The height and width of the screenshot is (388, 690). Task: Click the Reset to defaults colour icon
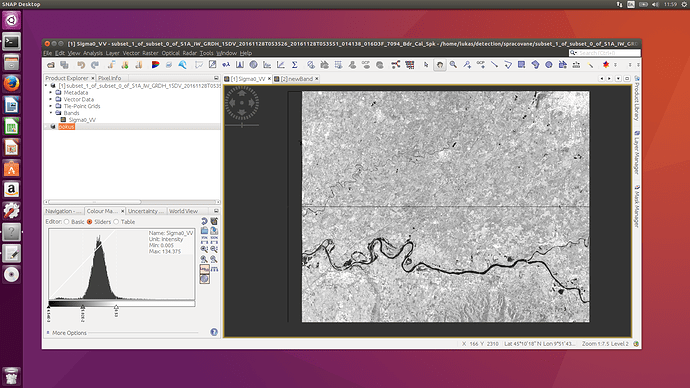pyautogui.click(x=204, y=221)
